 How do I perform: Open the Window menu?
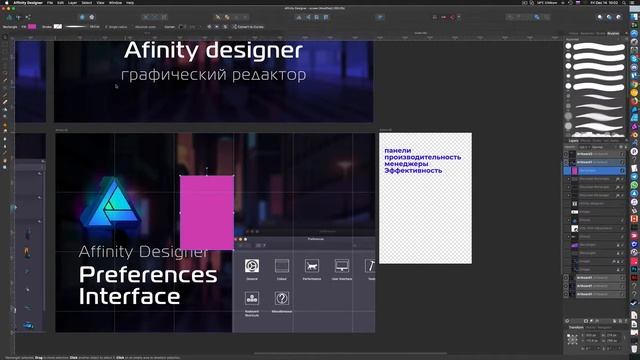tap(115, 2)
